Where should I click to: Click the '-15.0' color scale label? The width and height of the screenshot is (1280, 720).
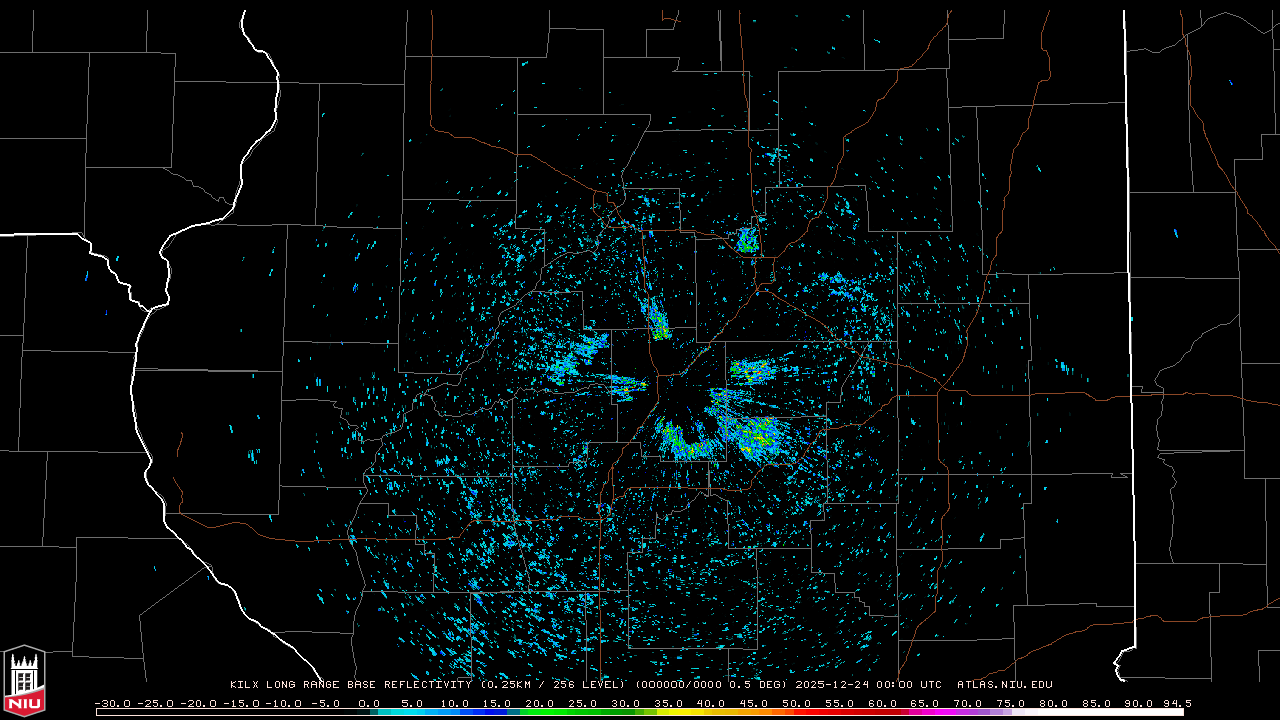(x=242, y=703)
